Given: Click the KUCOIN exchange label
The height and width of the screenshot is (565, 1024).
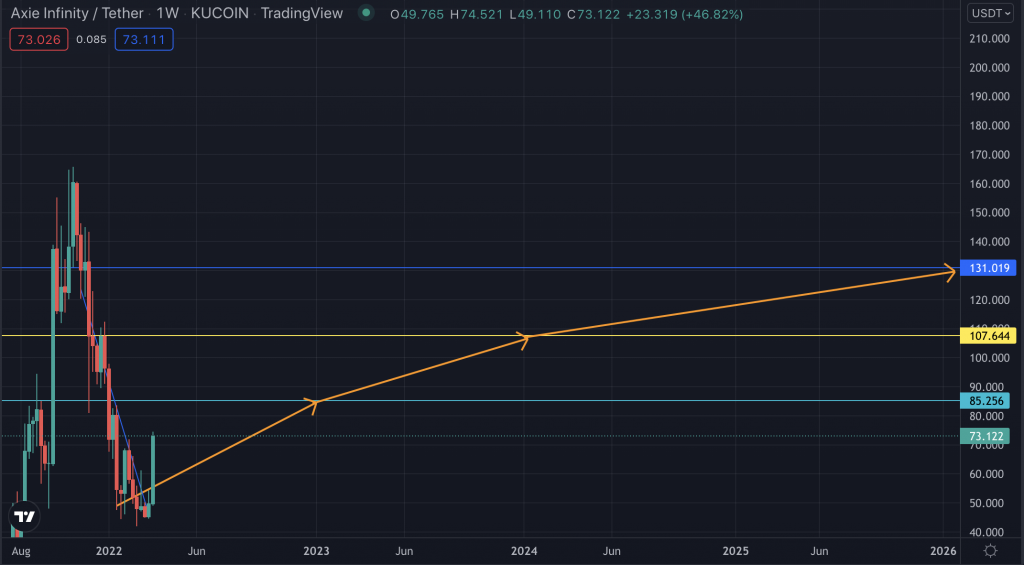Looking at the screenshot, I should [219, 13].
